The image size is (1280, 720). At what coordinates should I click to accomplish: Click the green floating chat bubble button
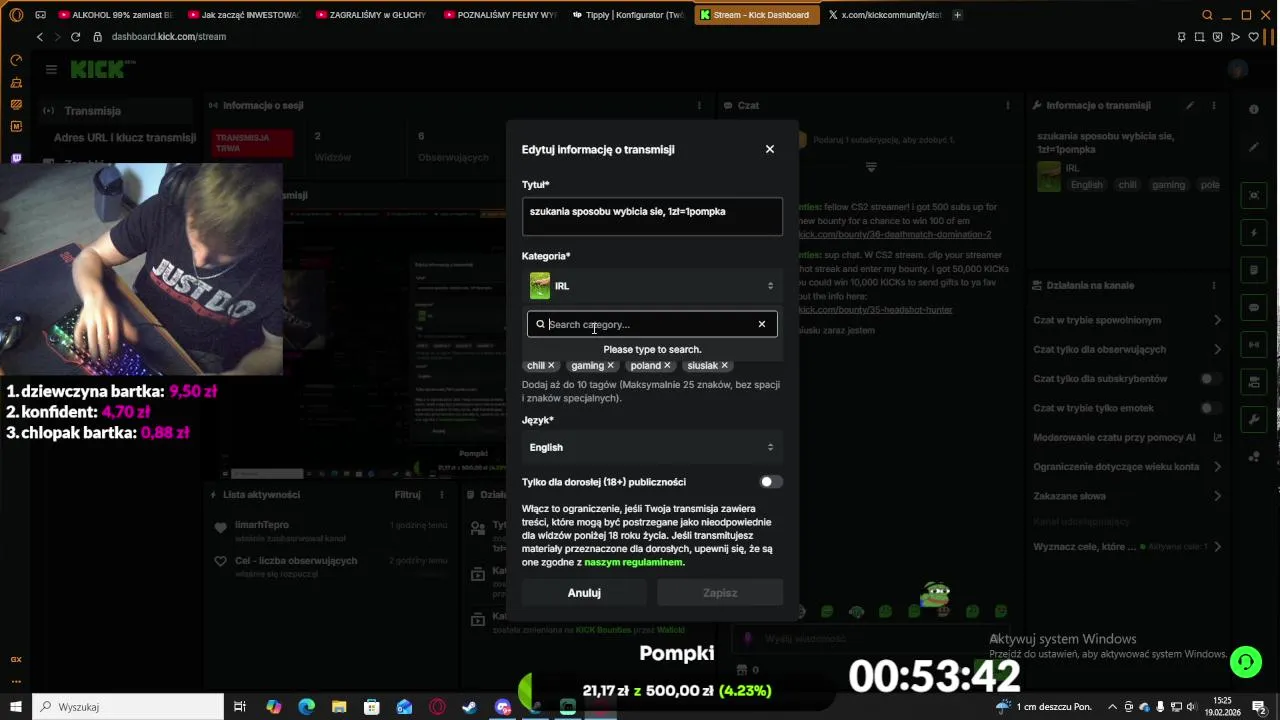(x=1245, y=661)
